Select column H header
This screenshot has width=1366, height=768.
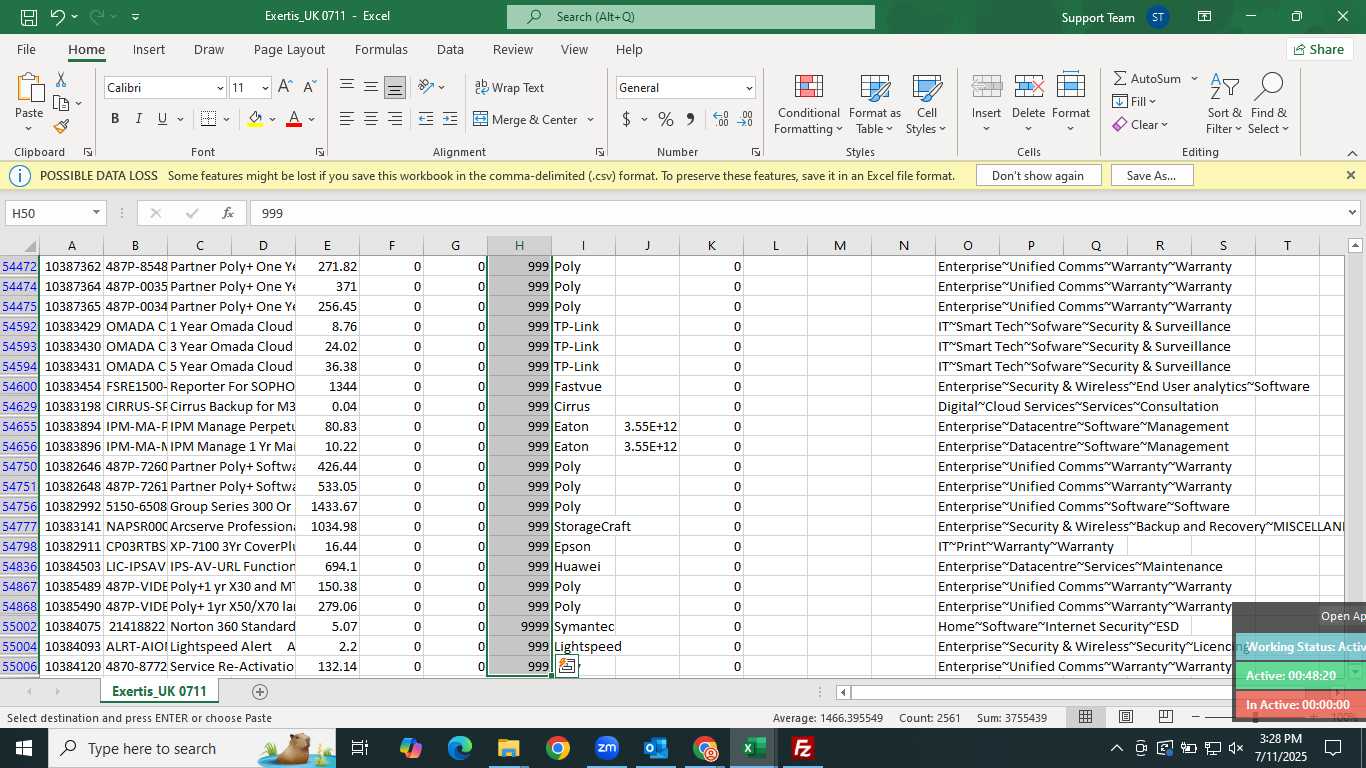click(519, 246)
